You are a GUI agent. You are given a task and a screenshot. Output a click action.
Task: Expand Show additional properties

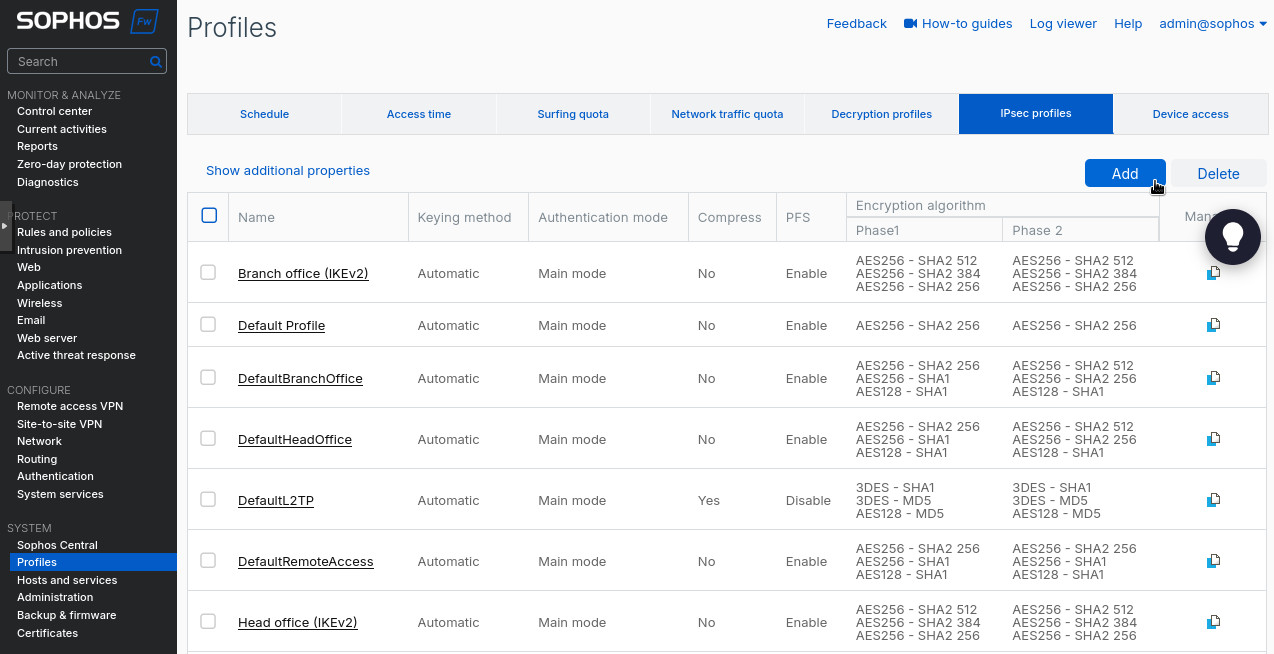(x=288, y=171)
